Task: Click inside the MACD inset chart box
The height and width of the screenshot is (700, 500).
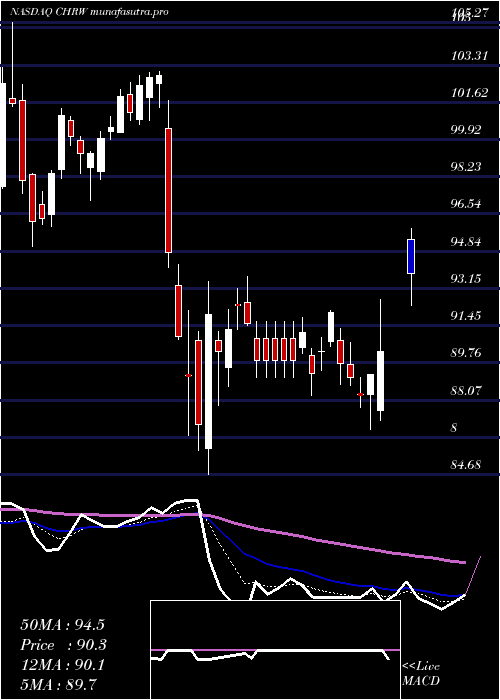Action: (x=275, y=650)
